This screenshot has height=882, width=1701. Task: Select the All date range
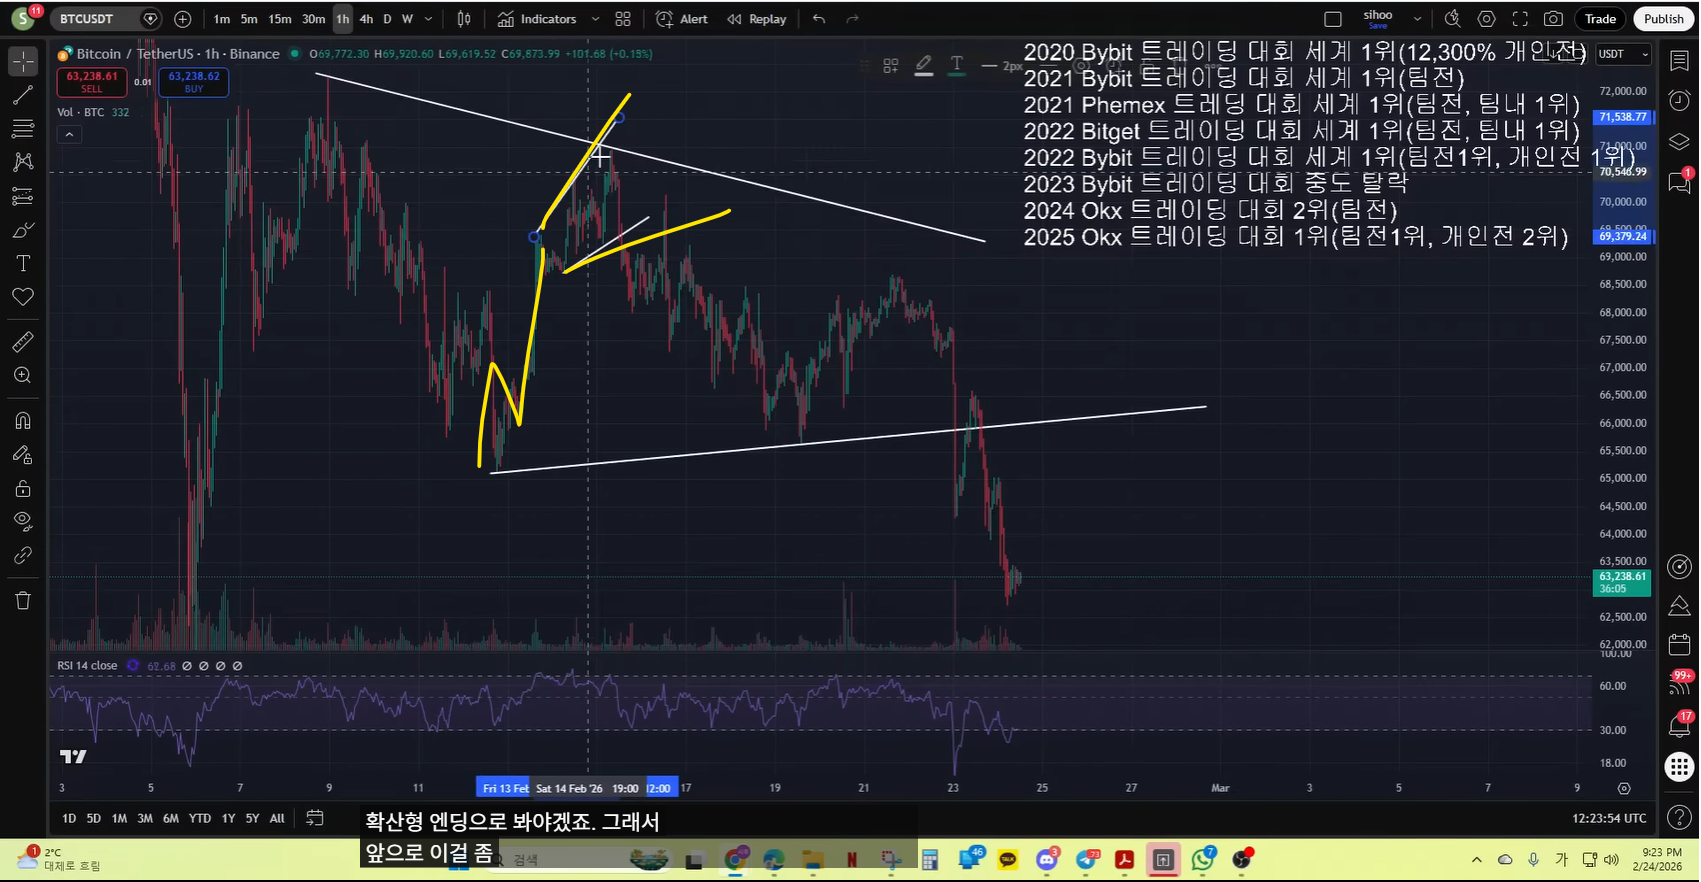tap(277, 818)
